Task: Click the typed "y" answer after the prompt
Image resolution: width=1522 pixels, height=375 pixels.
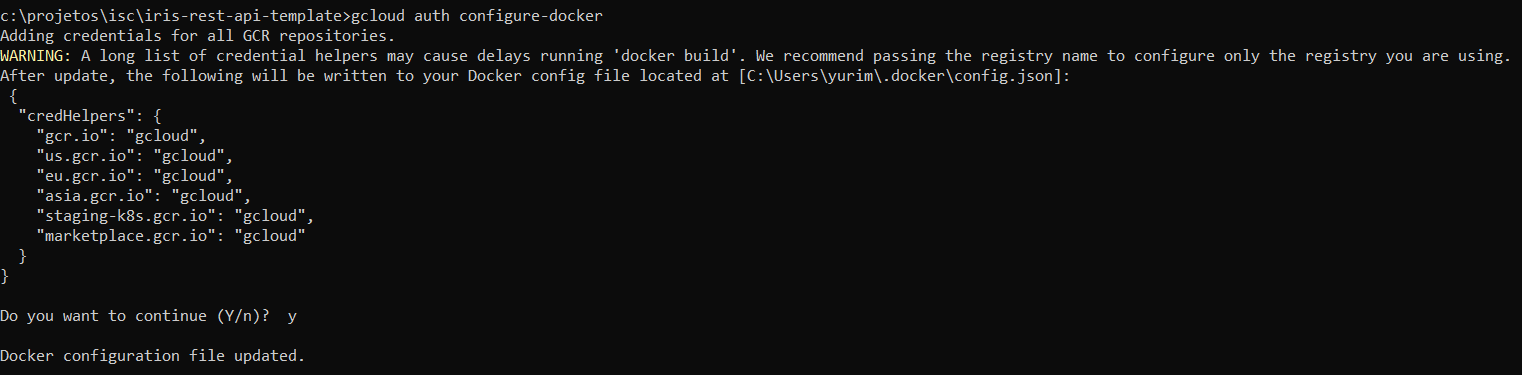Action: coord(292,317)
